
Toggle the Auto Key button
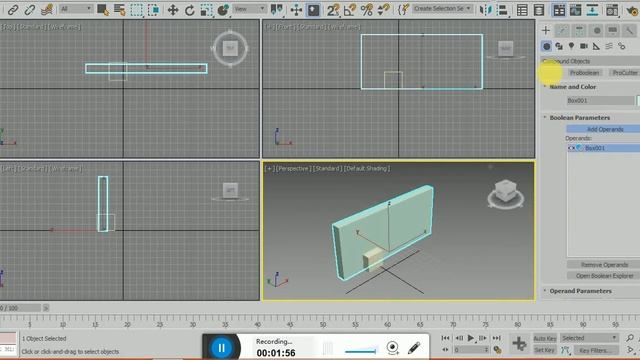point(545,338)
